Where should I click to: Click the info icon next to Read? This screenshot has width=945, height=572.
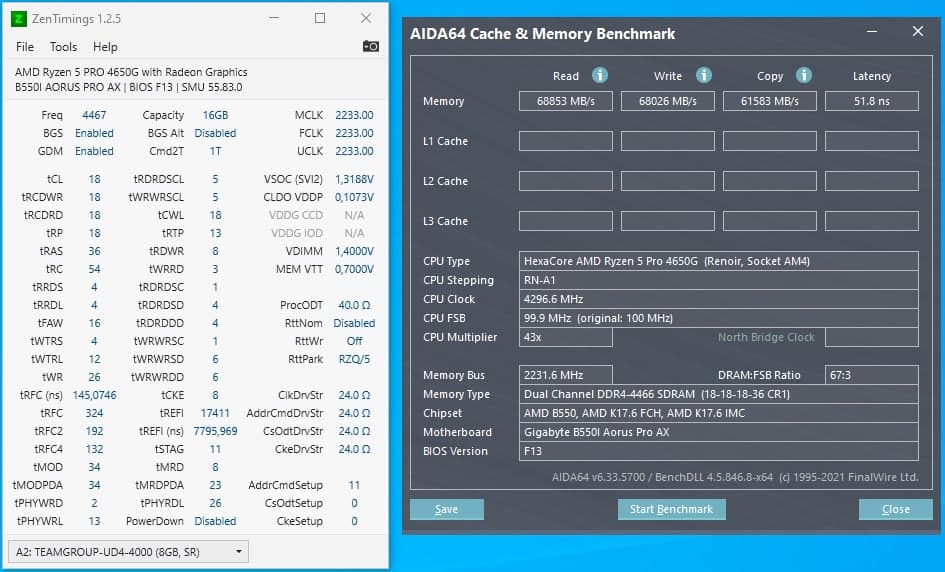(600, 75)
